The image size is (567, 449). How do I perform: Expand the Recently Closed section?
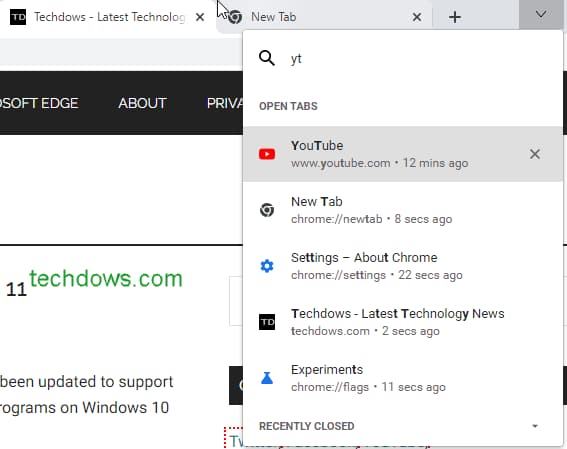click(535, 426)
